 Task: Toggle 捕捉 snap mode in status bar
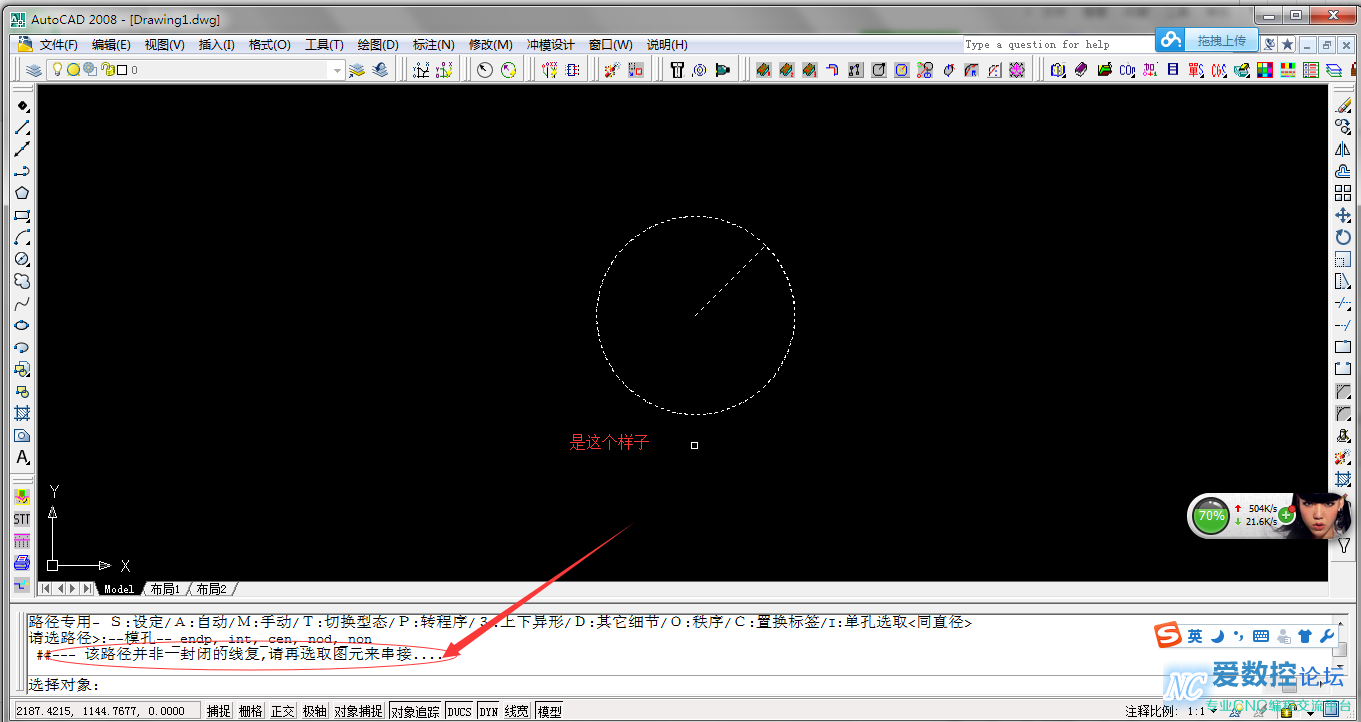click(219, 711)
